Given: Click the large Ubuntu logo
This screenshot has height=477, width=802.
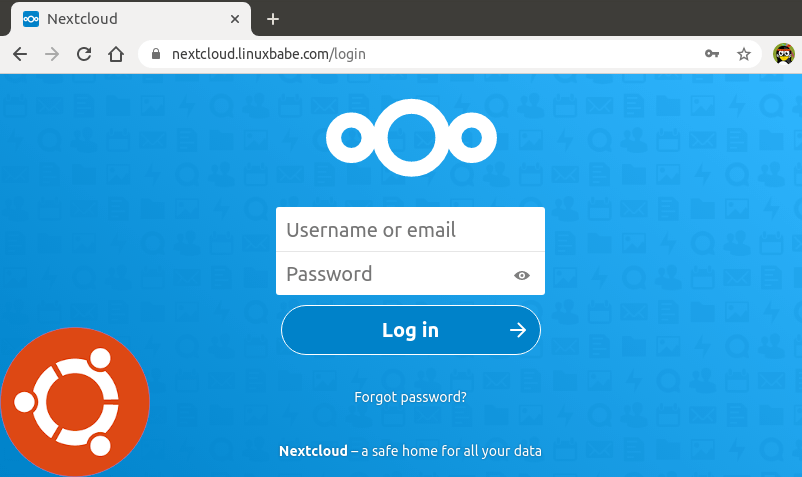Looking at the screenshot, I should pos(75,402).
